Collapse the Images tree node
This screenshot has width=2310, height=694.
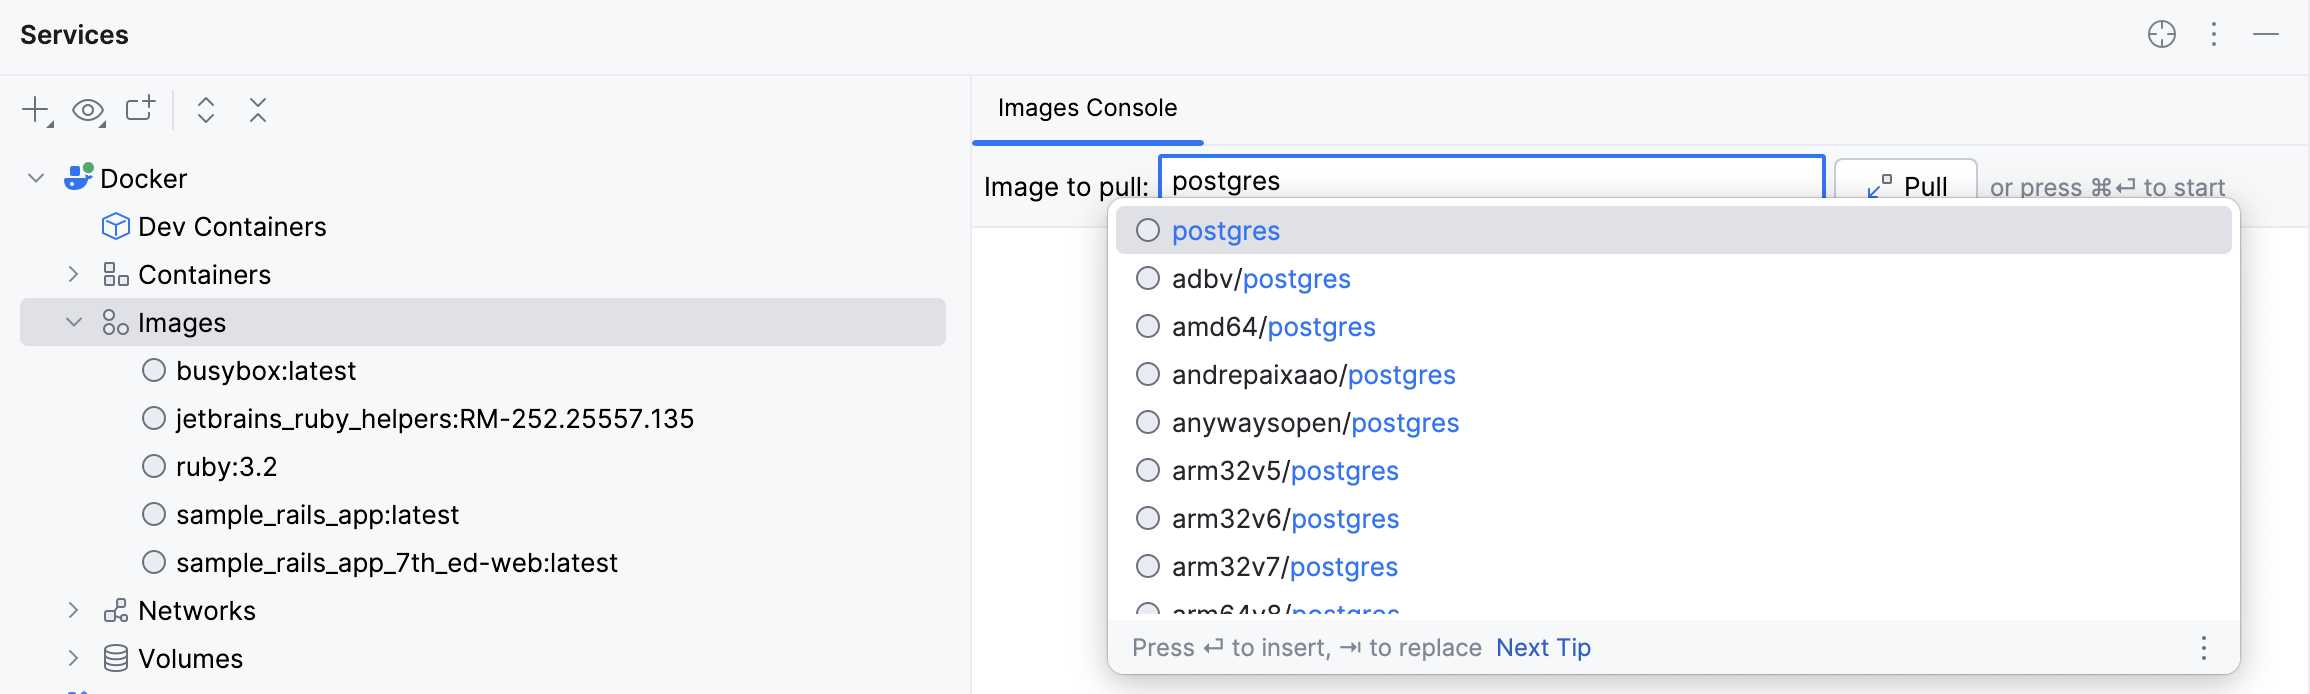(72, 322)
